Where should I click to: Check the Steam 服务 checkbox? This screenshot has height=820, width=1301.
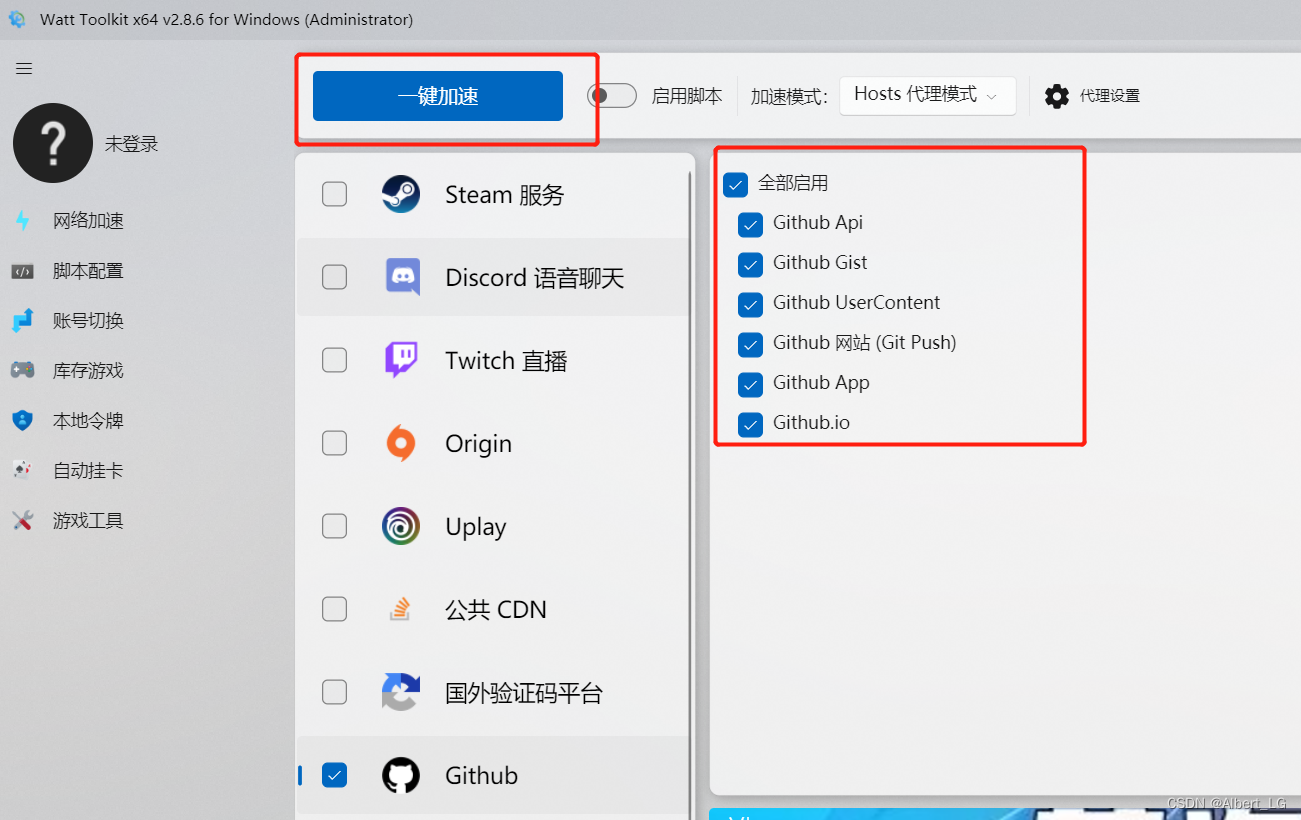tap(335, 194)
